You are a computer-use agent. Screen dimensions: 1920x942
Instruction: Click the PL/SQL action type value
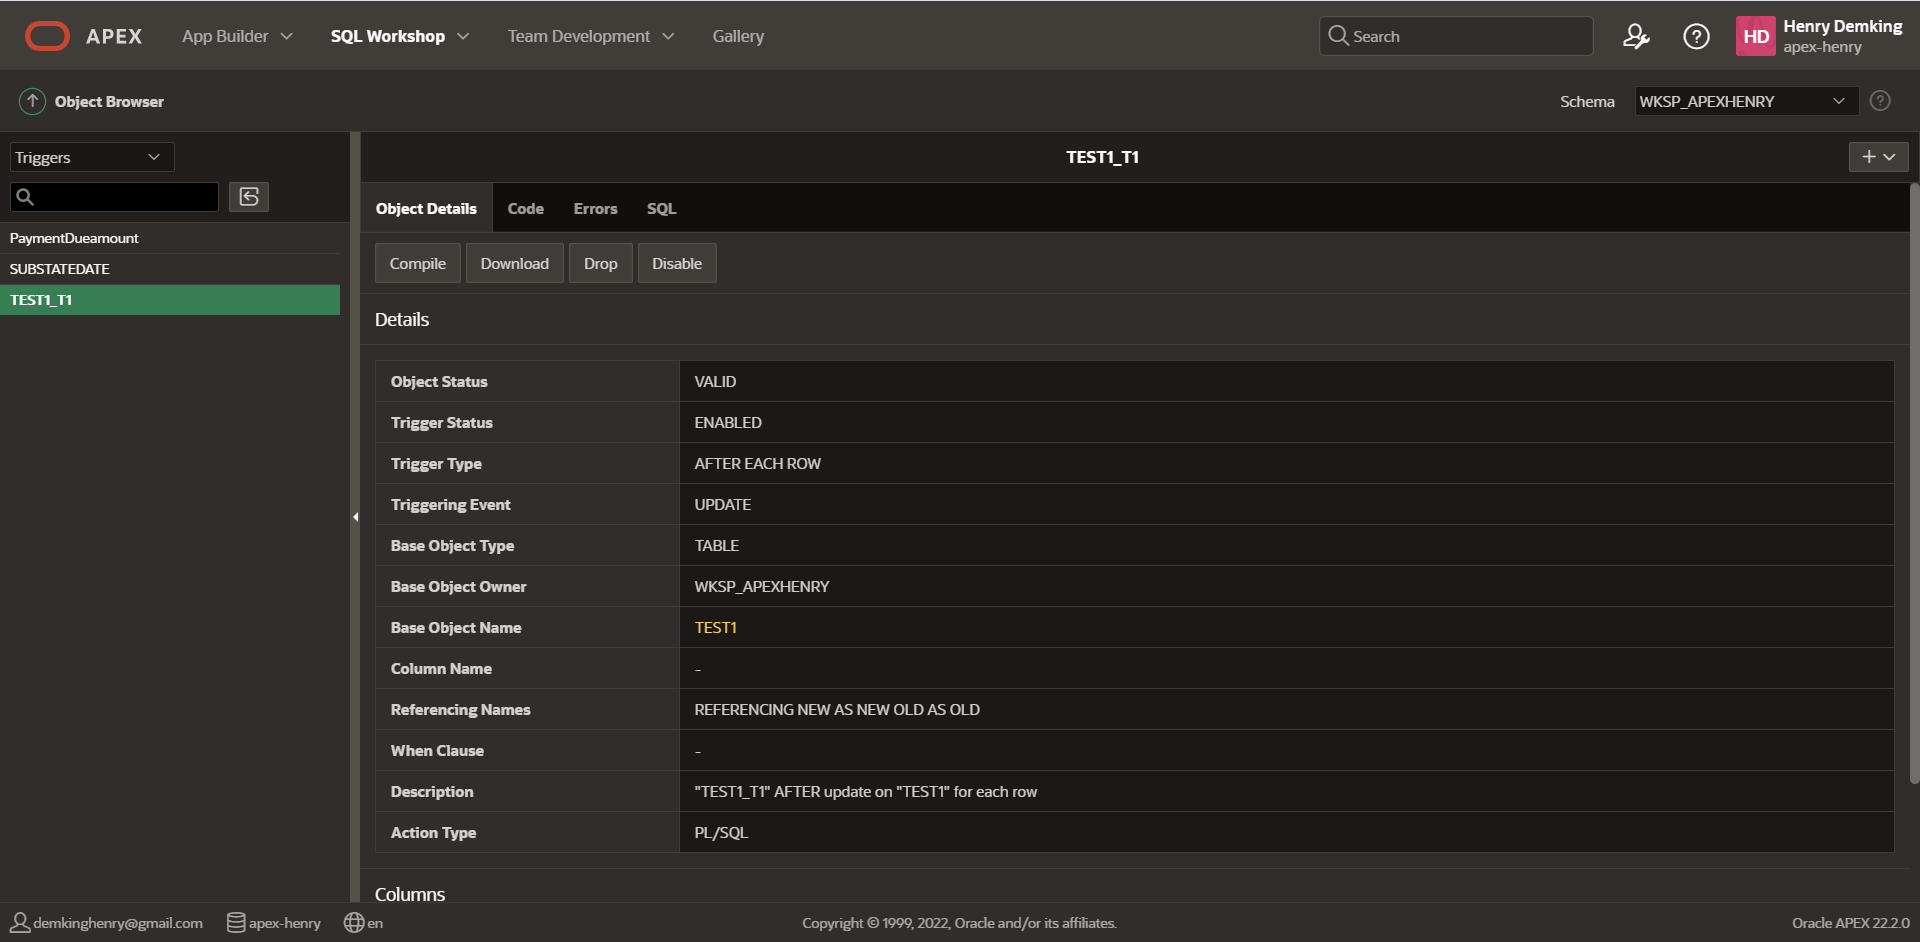721,832
